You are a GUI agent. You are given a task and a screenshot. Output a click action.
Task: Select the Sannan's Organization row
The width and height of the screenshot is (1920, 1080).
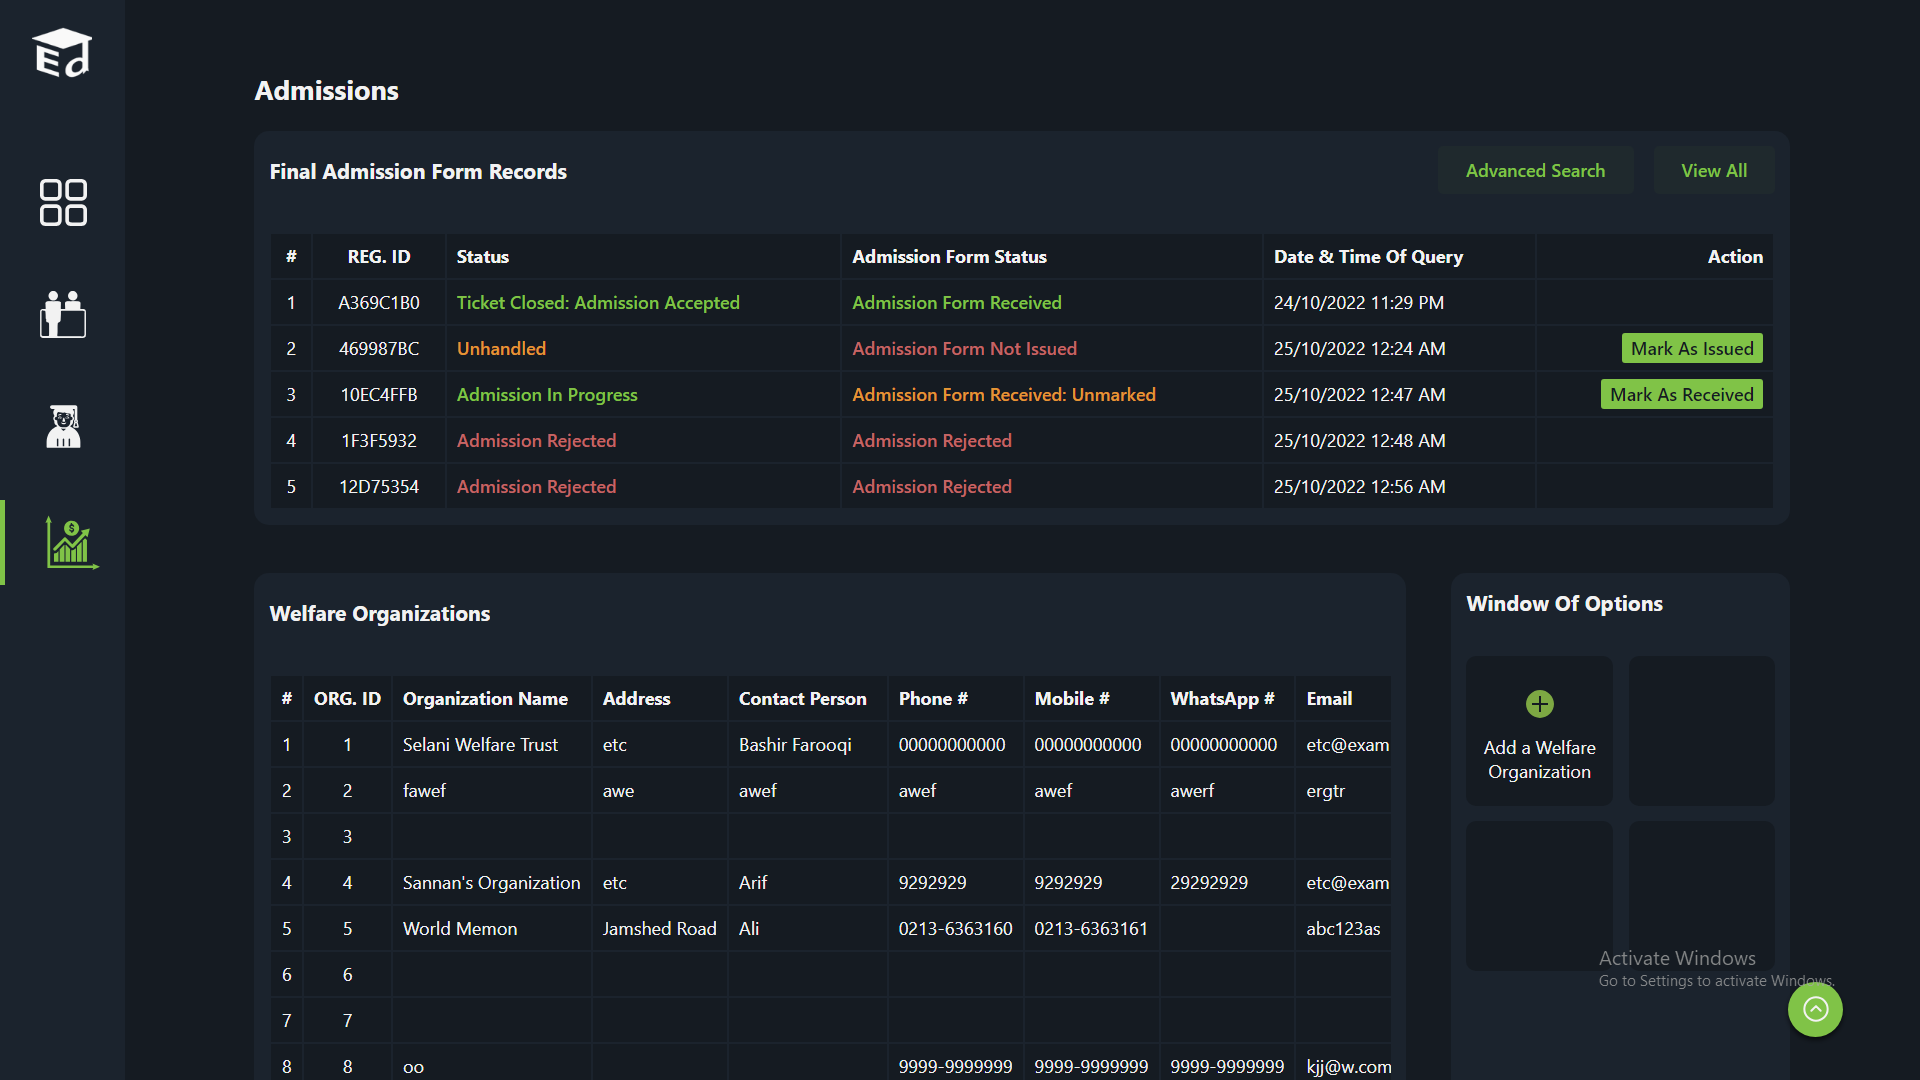click(491, 883)
